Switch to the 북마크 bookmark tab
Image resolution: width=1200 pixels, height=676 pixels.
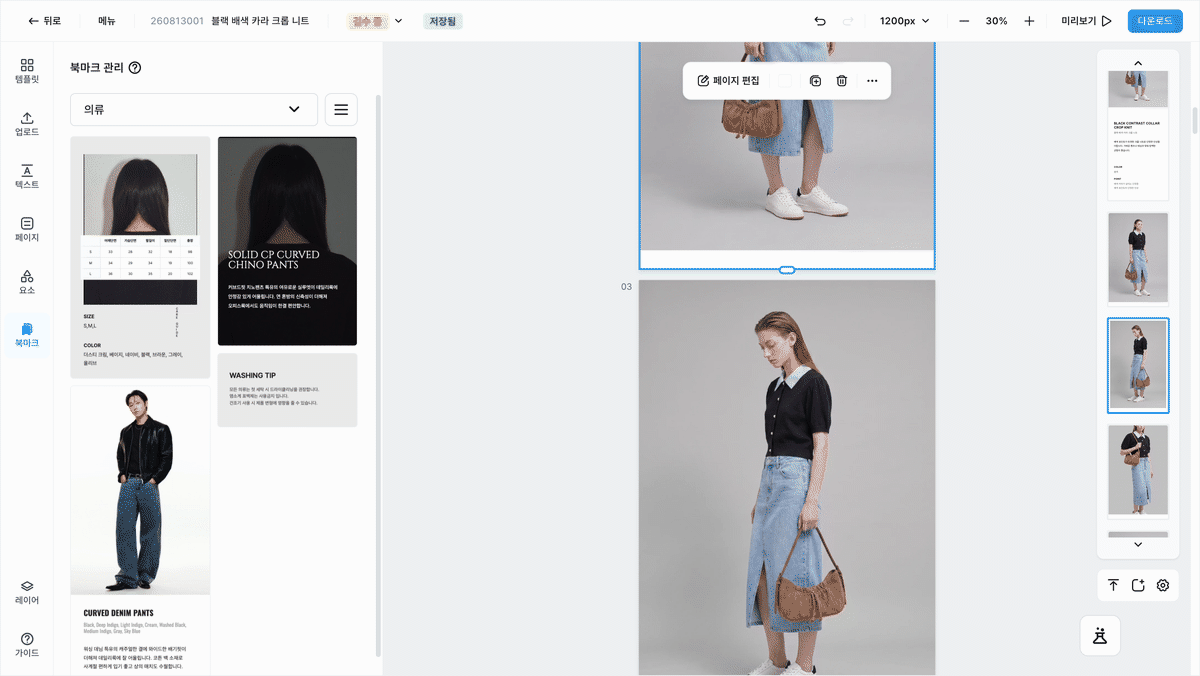[27, 336]
